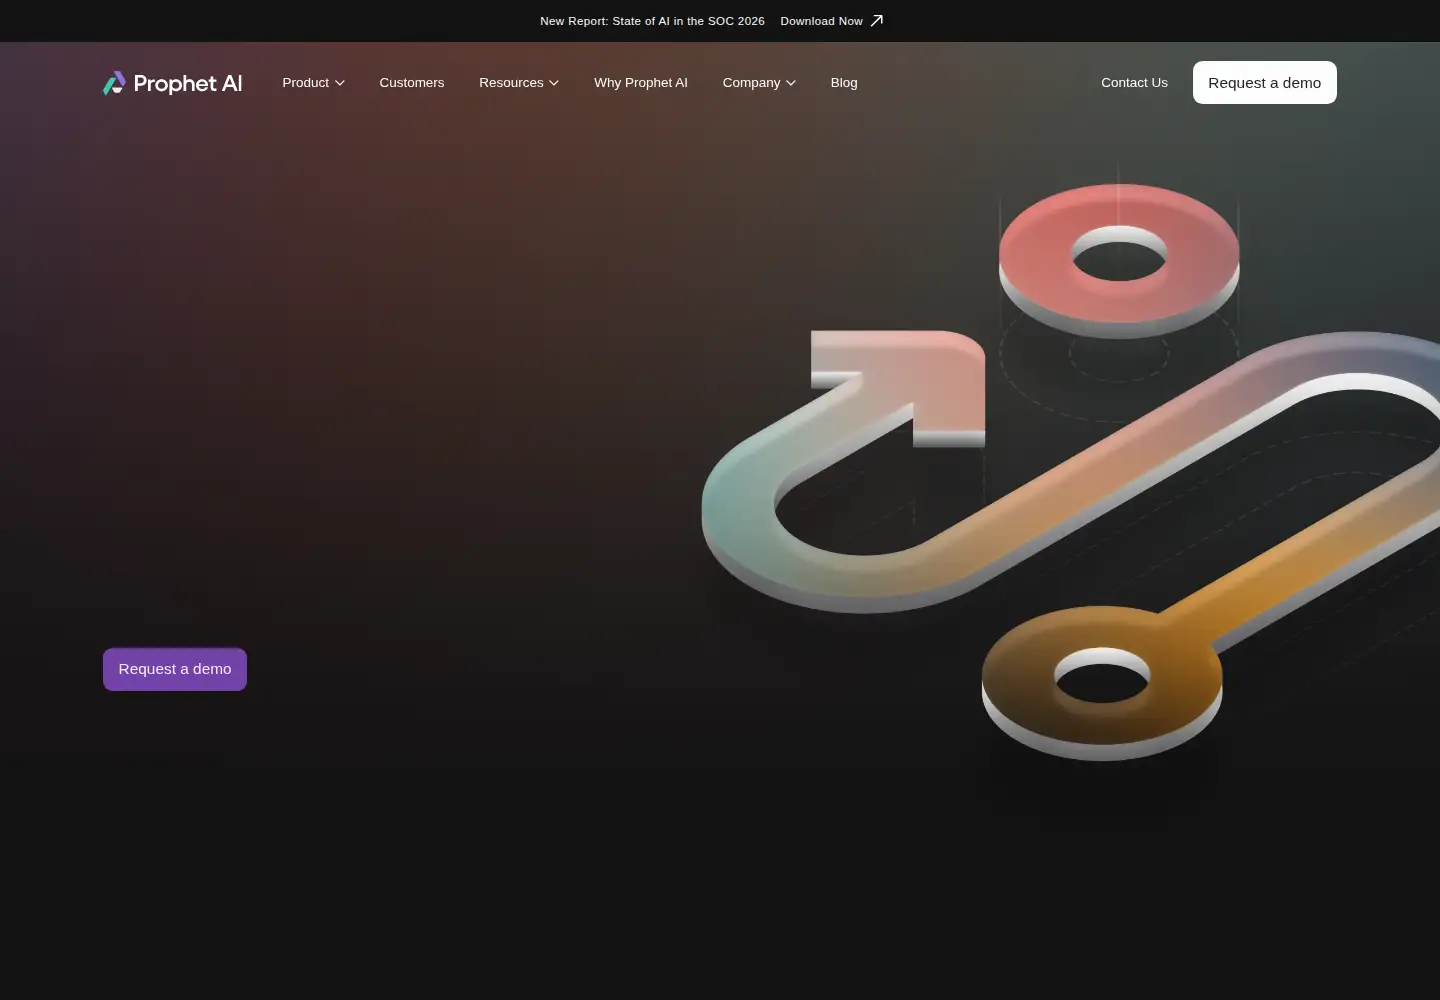1440x1000 pixels.
Task: Open the Contact Us link
Action: (1134, 83)
